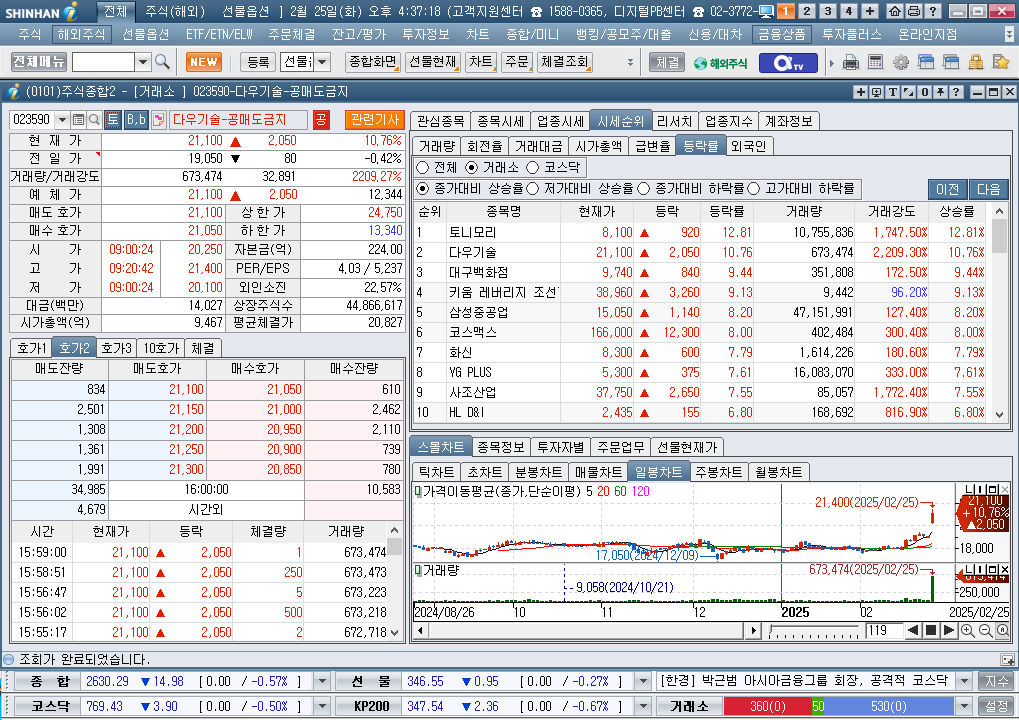Viewport: 1019px width, 720px height.
Task: Toggle the 가격이동평균 indicator checkbox in chart
Action: pyautogui.click(x=418, y=491)
